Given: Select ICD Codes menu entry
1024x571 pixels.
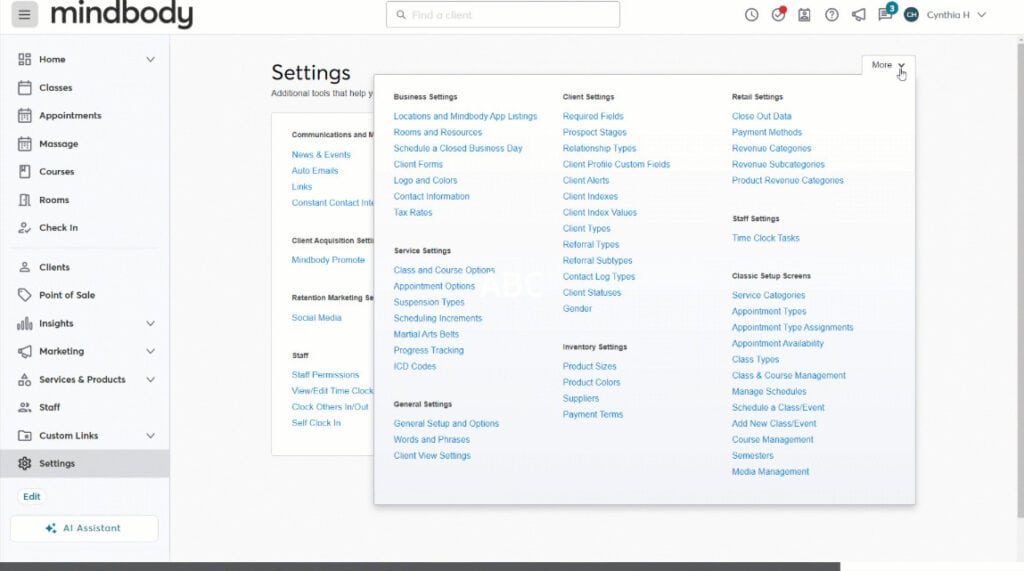Looking at the screenshot, I should tap(415, 367).
